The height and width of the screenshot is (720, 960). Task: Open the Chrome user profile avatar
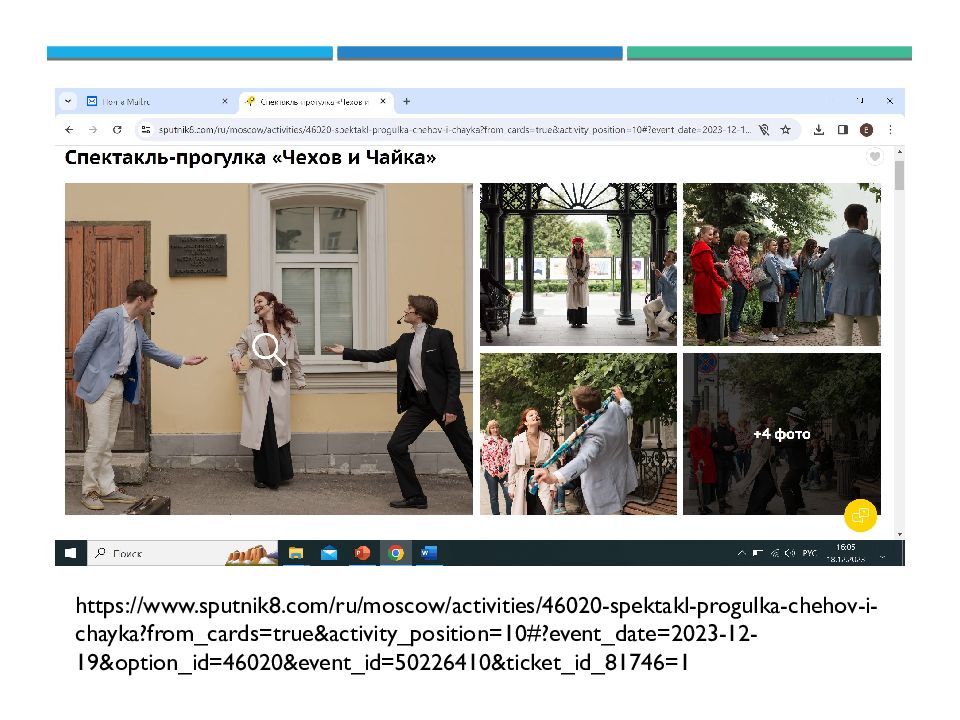point(866,130)
